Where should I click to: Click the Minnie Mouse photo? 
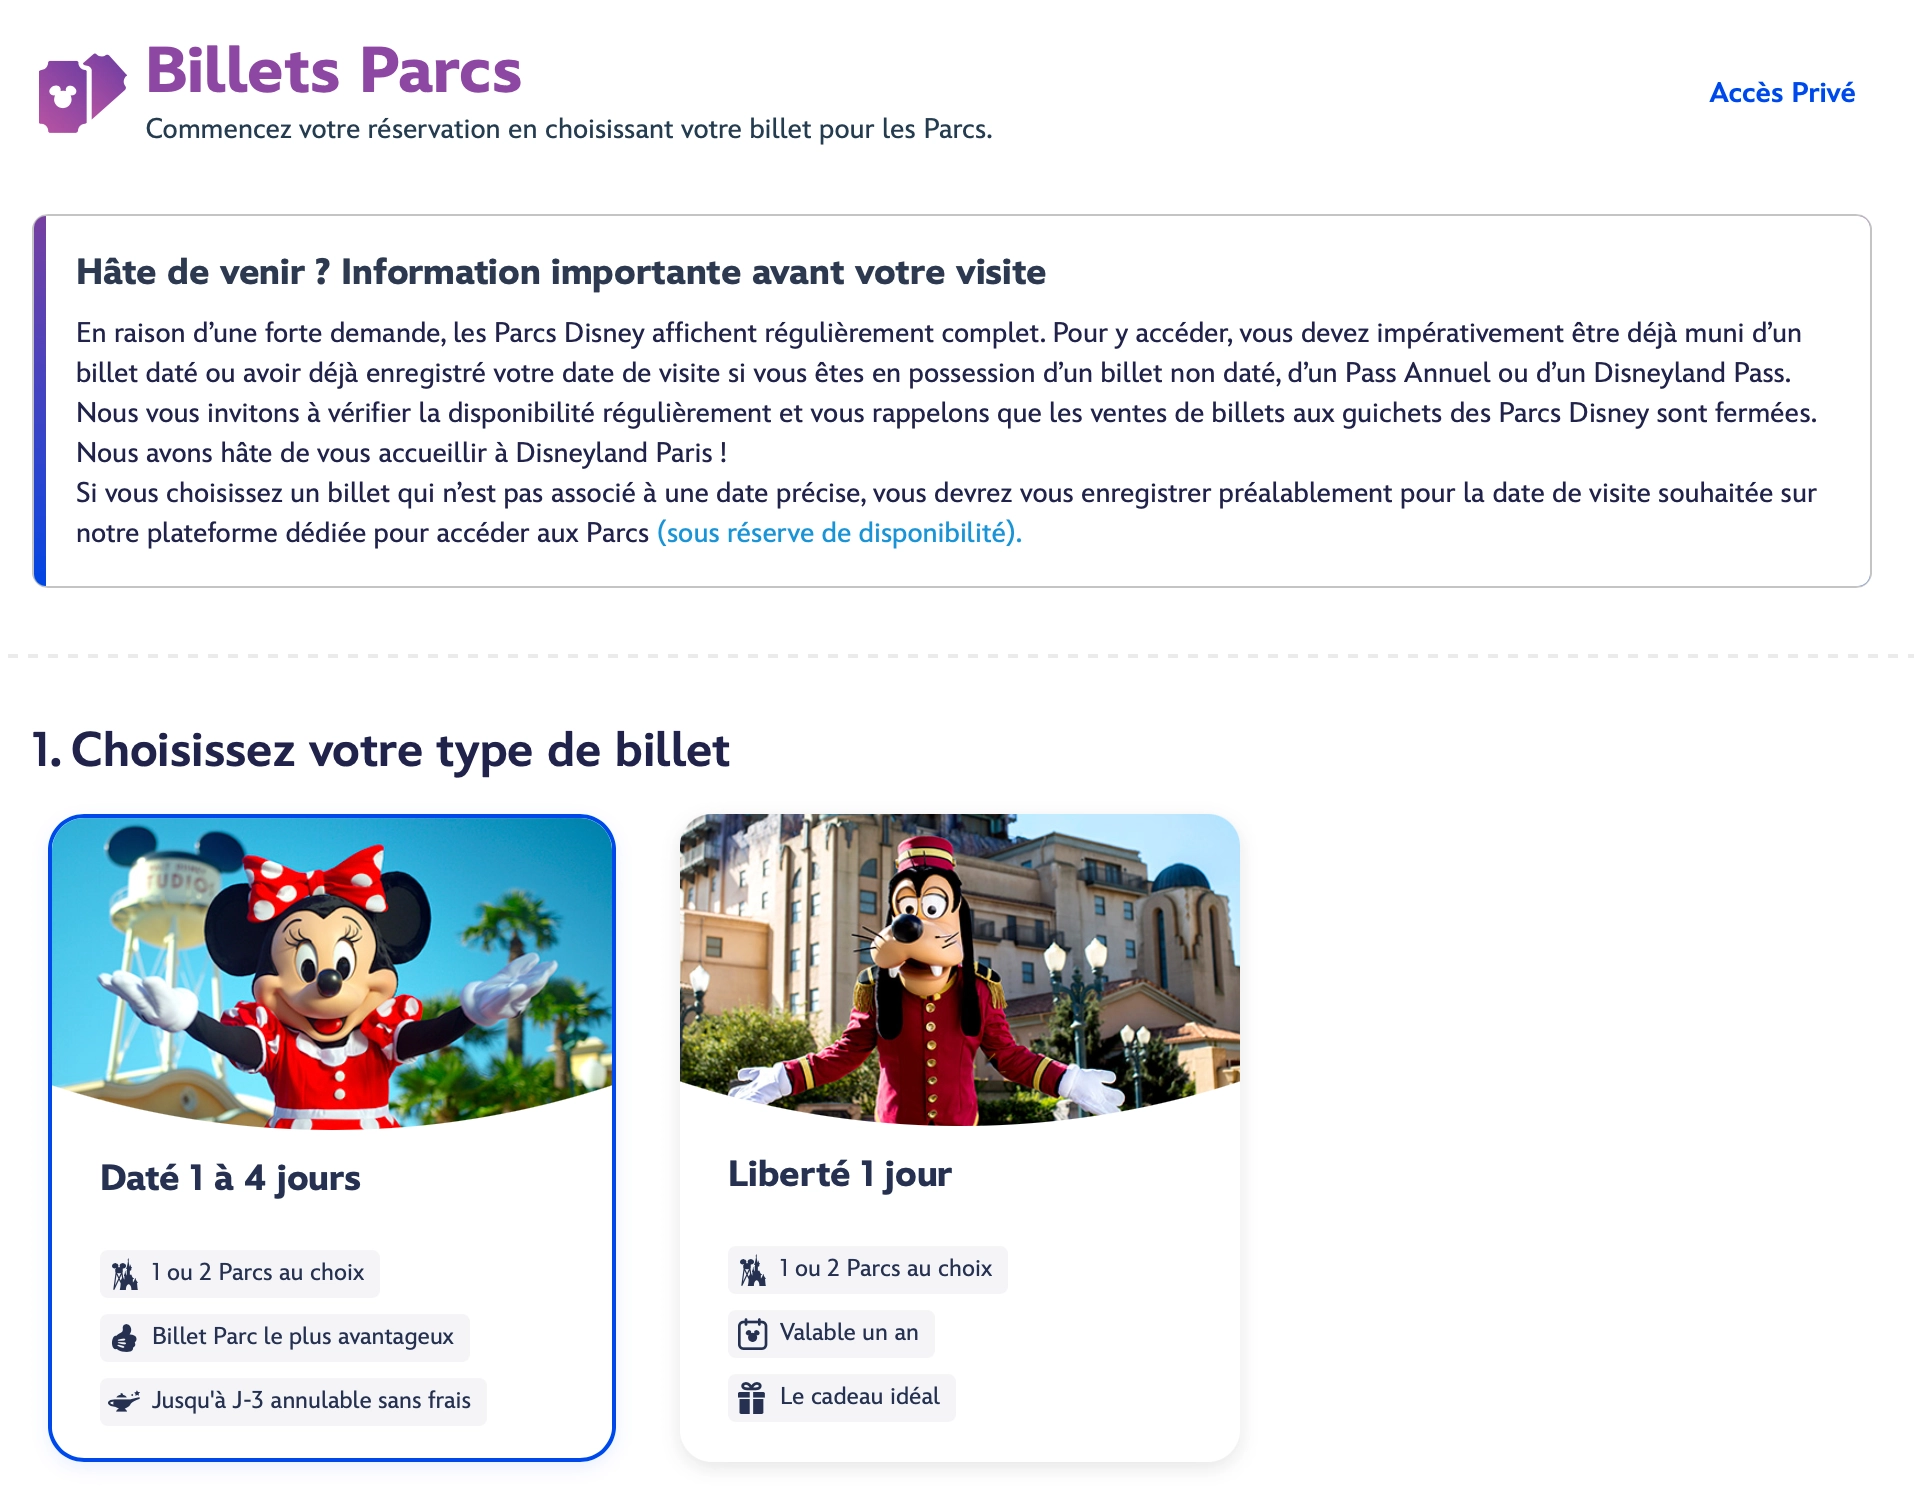(332, 970)
